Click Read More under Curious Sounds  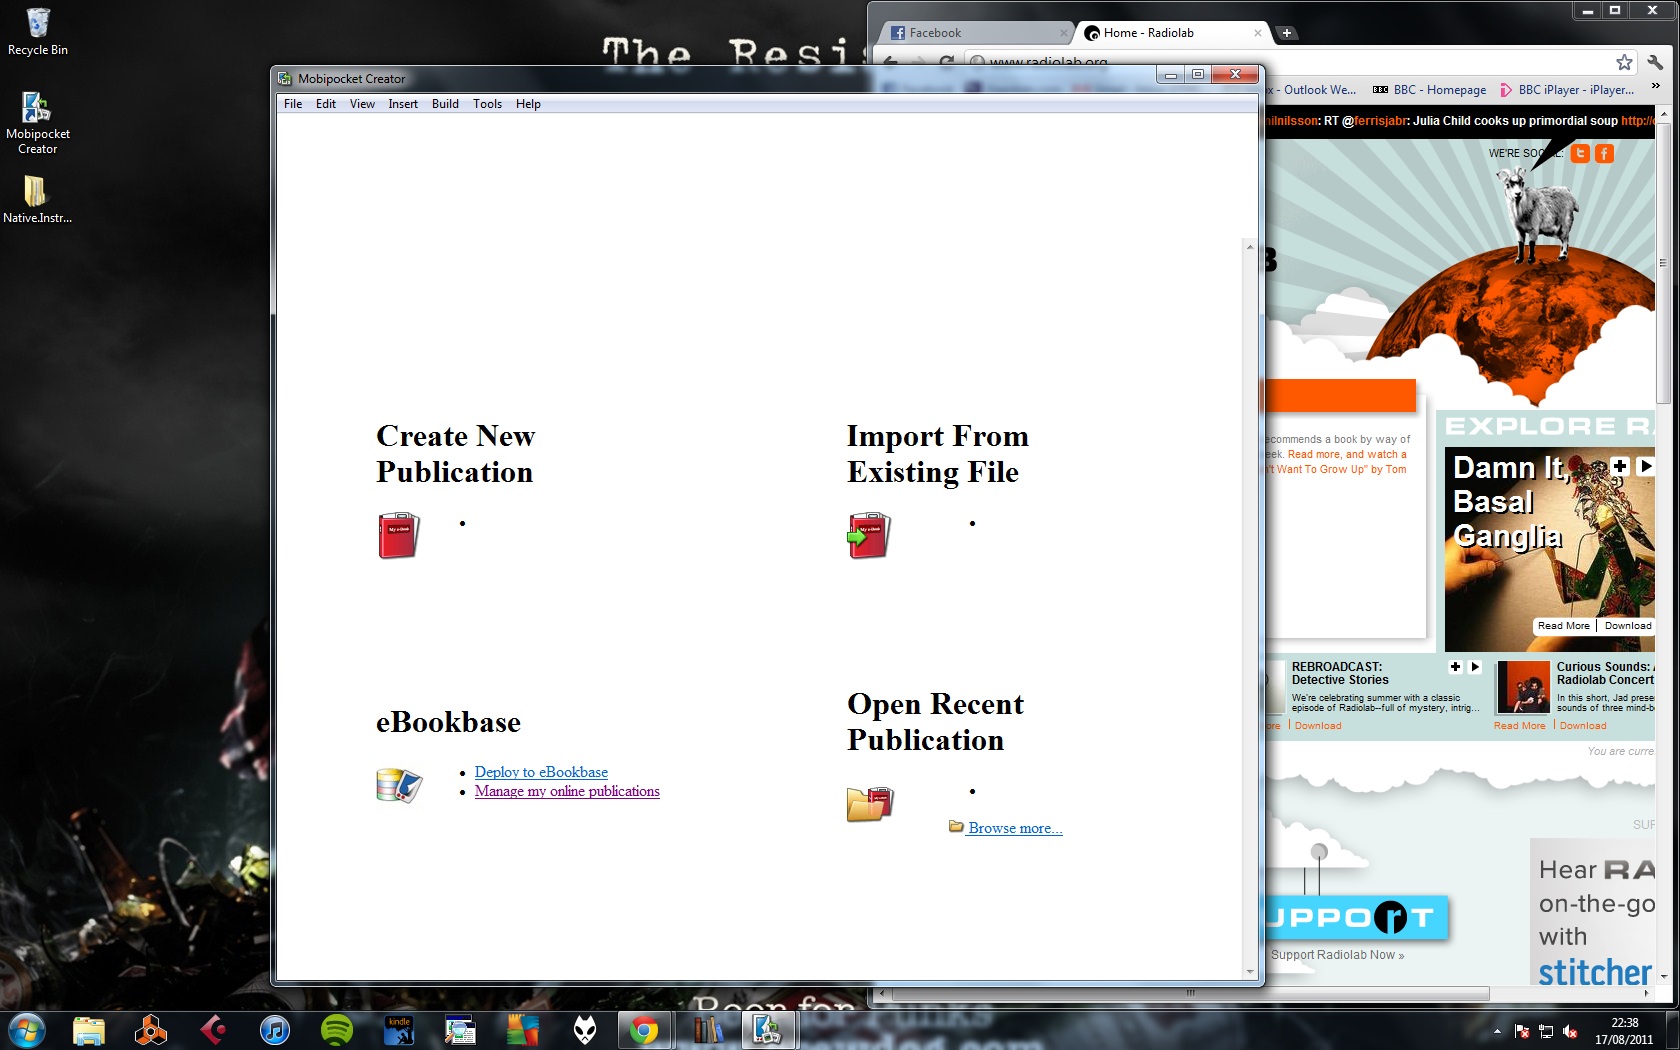1519,726
